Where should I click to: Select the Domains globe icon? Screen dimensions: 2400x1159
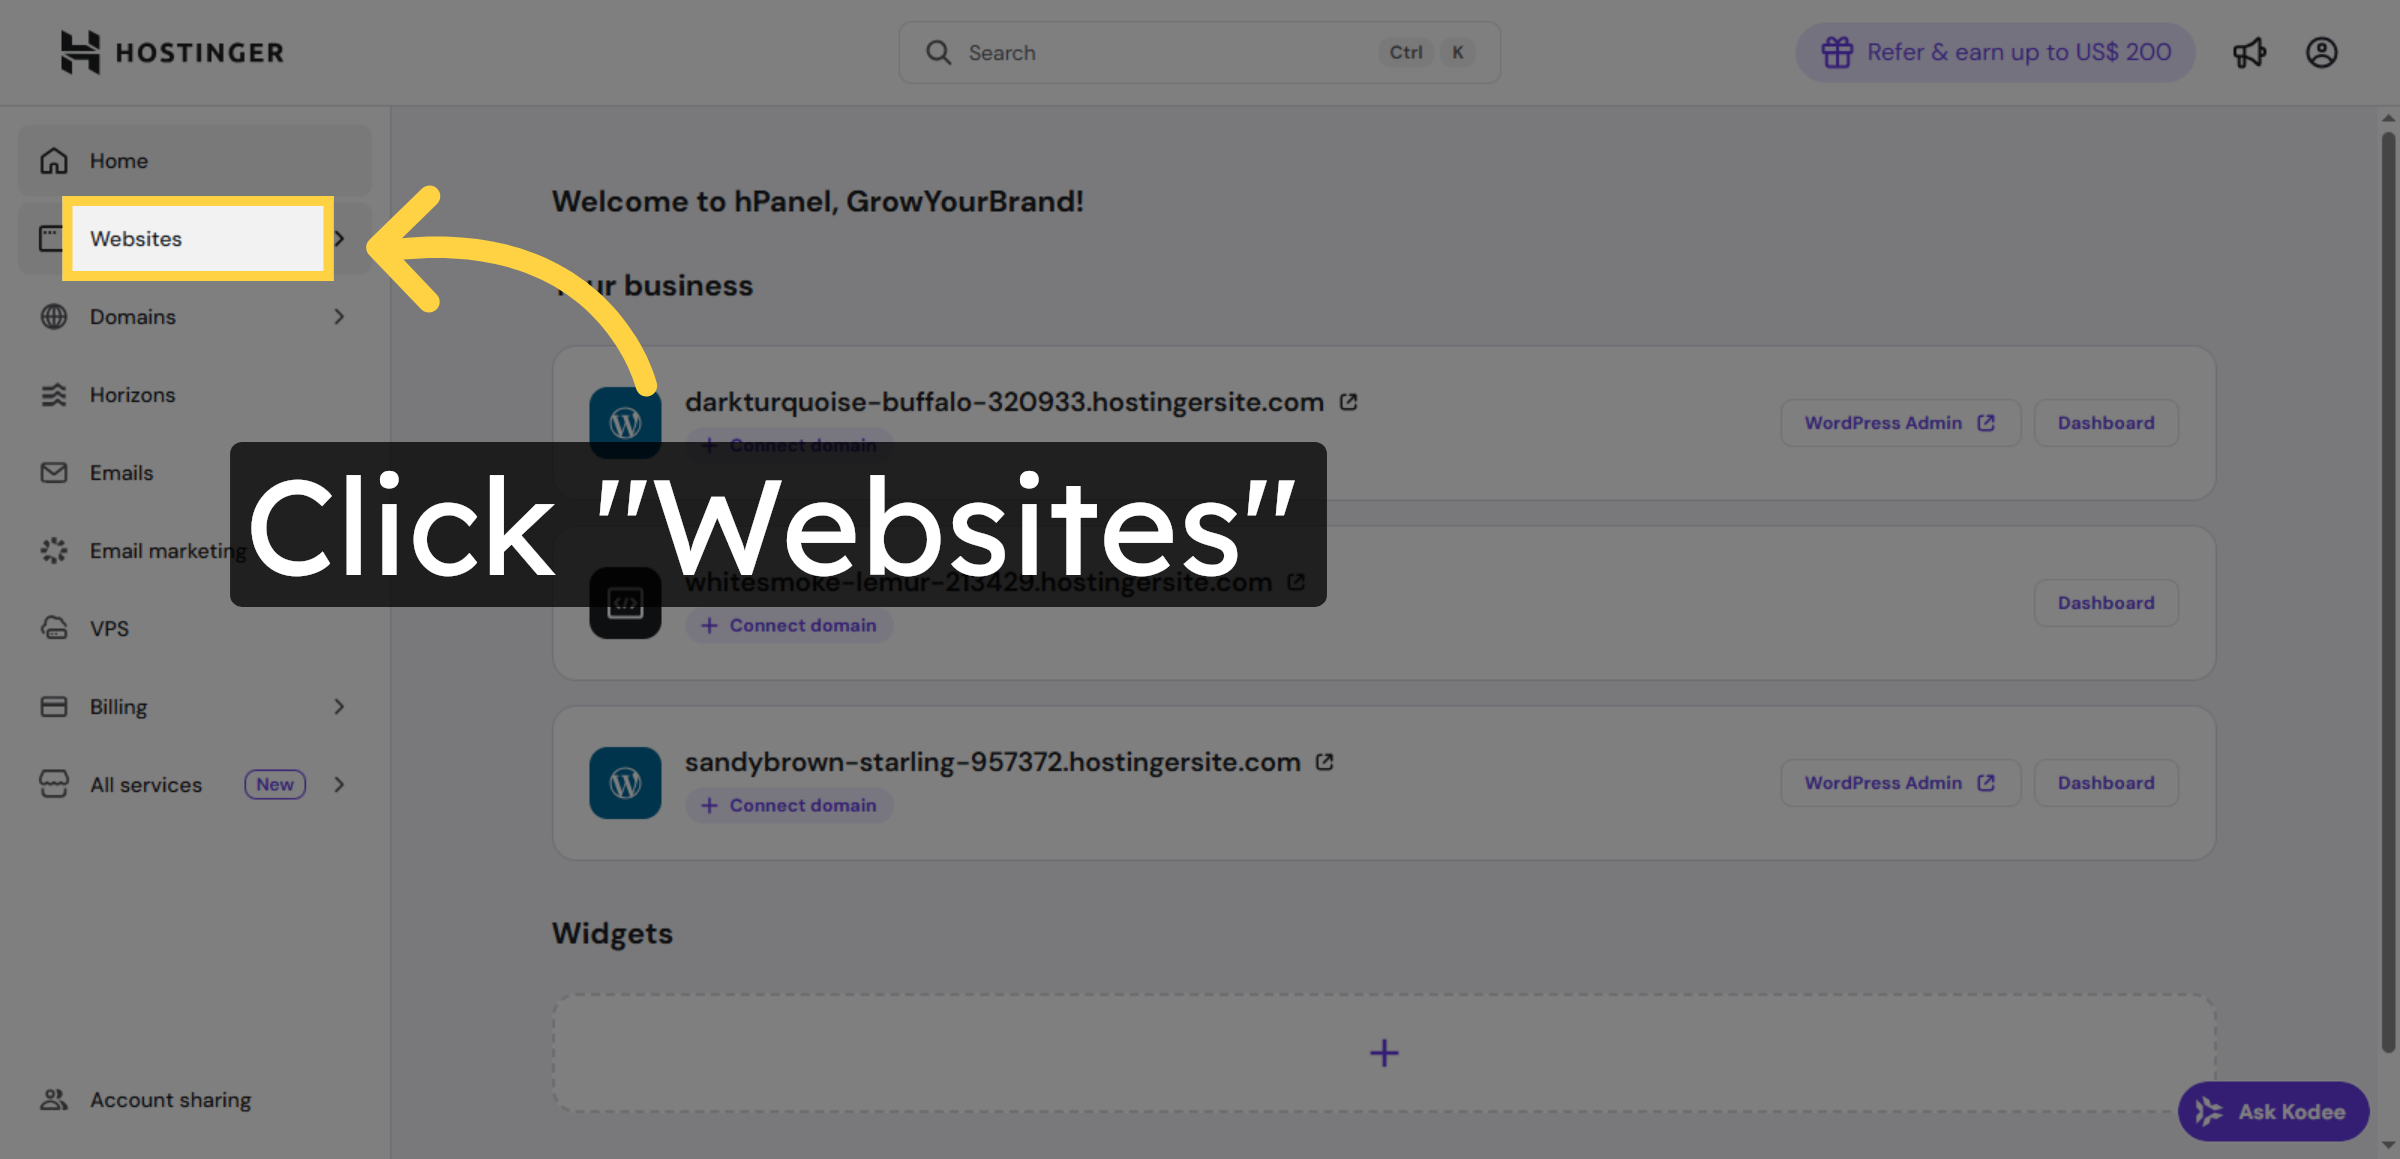click(x=54, y=316)
